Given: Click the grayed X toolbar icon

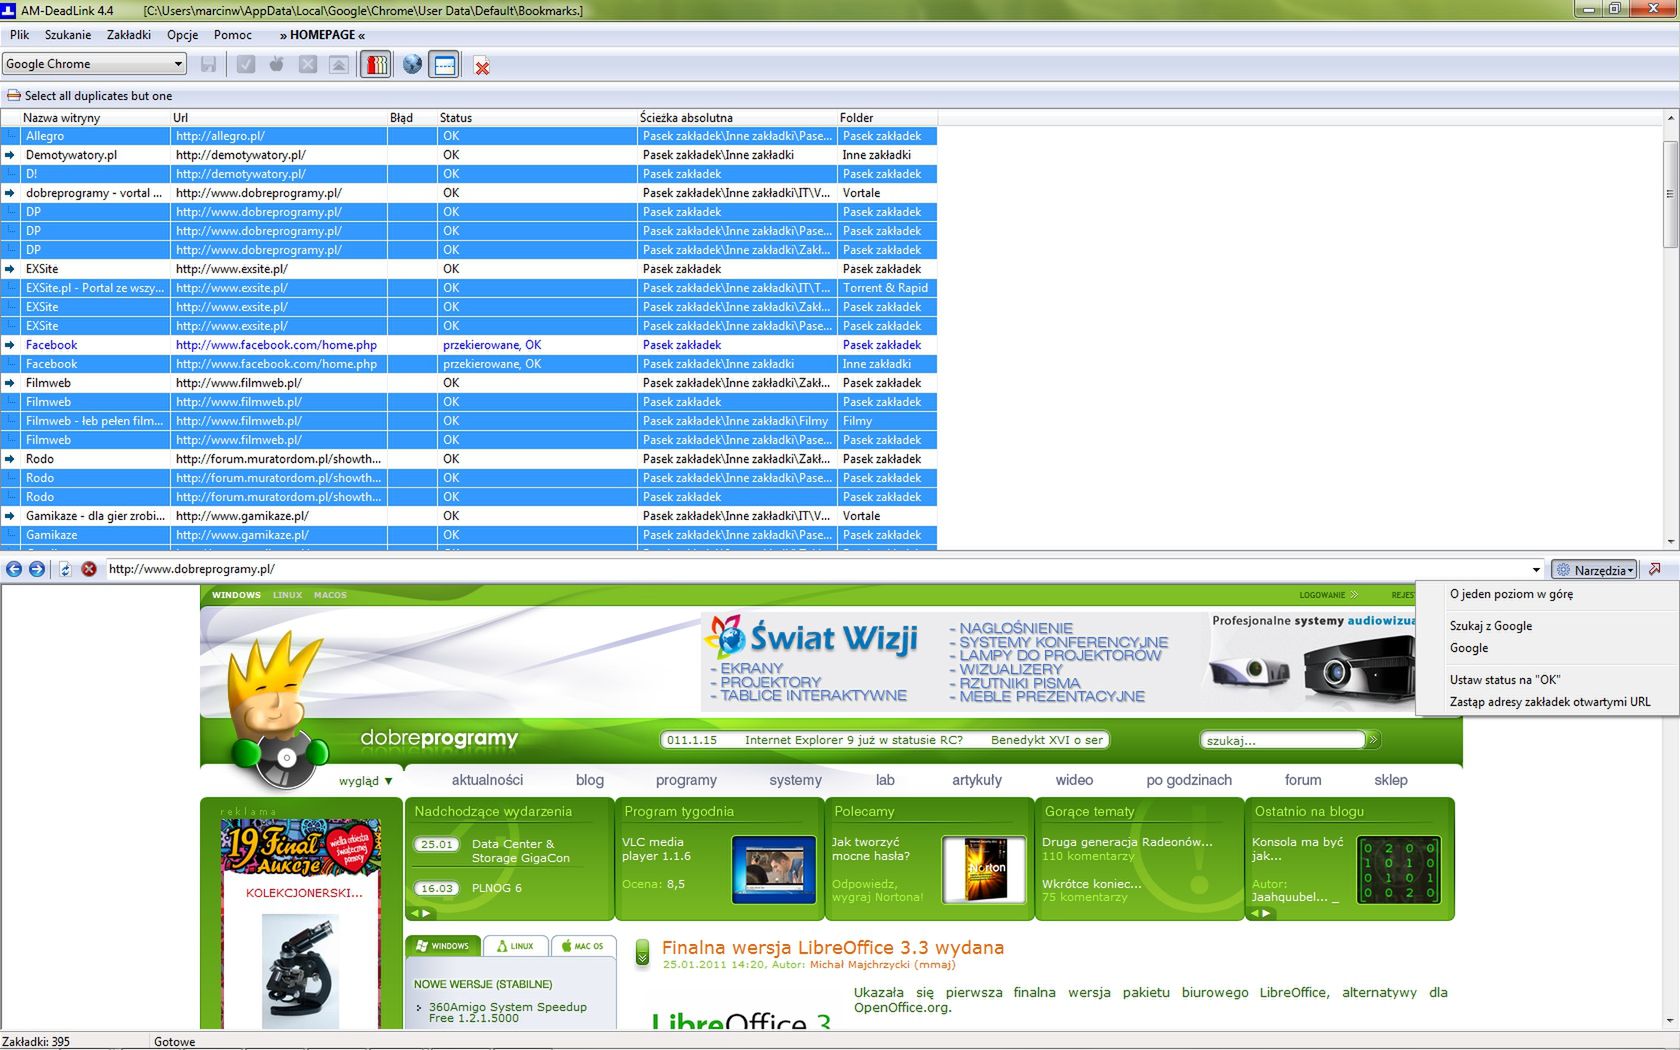Looking at the screenshot, I should (x=308, y=65).
